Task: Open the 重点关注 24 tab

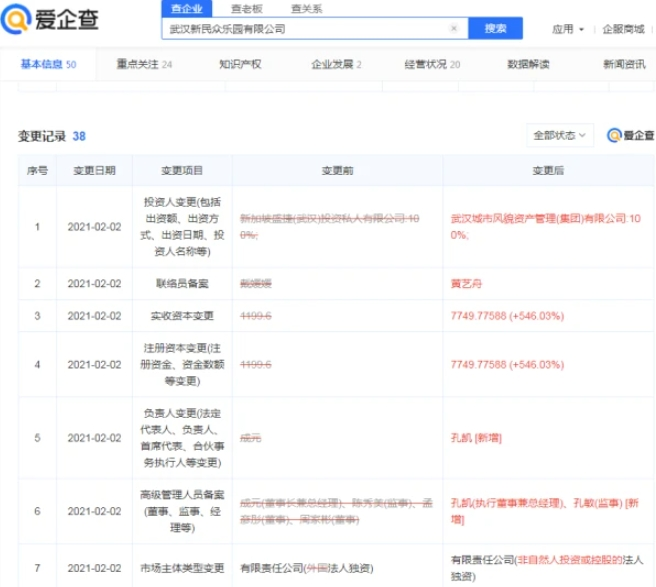Action: [x=144, y=64]
